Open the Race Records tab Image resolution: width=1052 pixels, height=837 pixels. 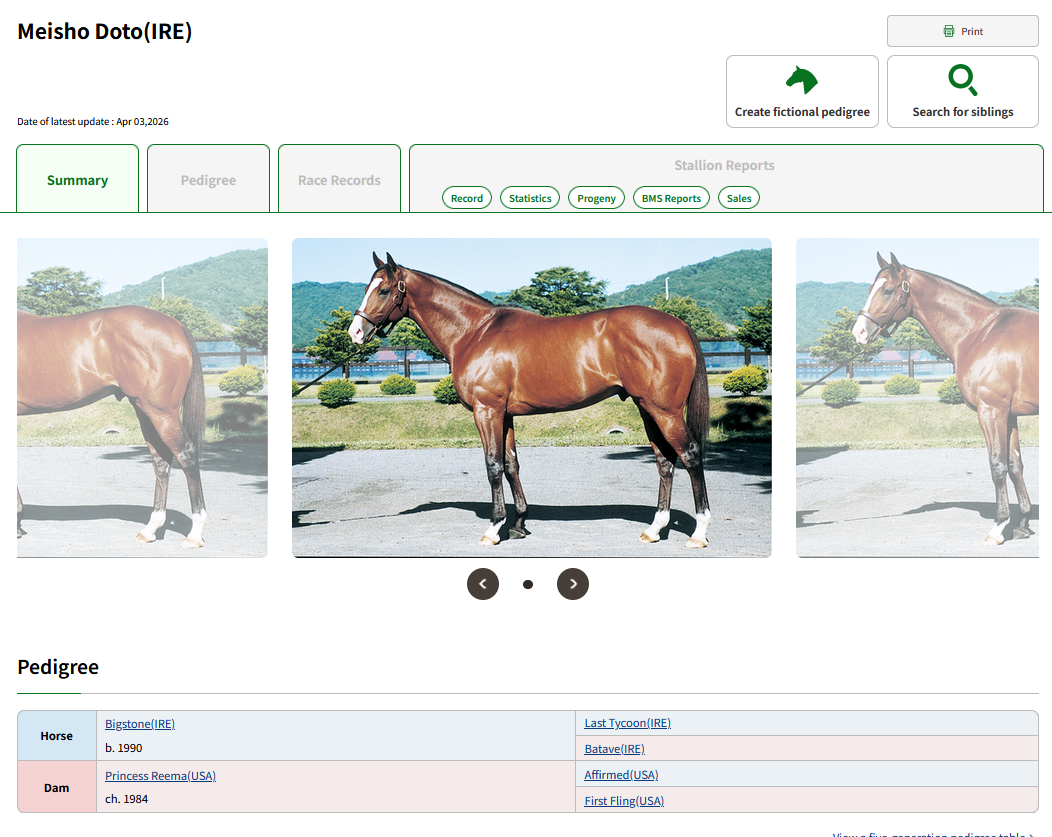click(x=339, y=179)
